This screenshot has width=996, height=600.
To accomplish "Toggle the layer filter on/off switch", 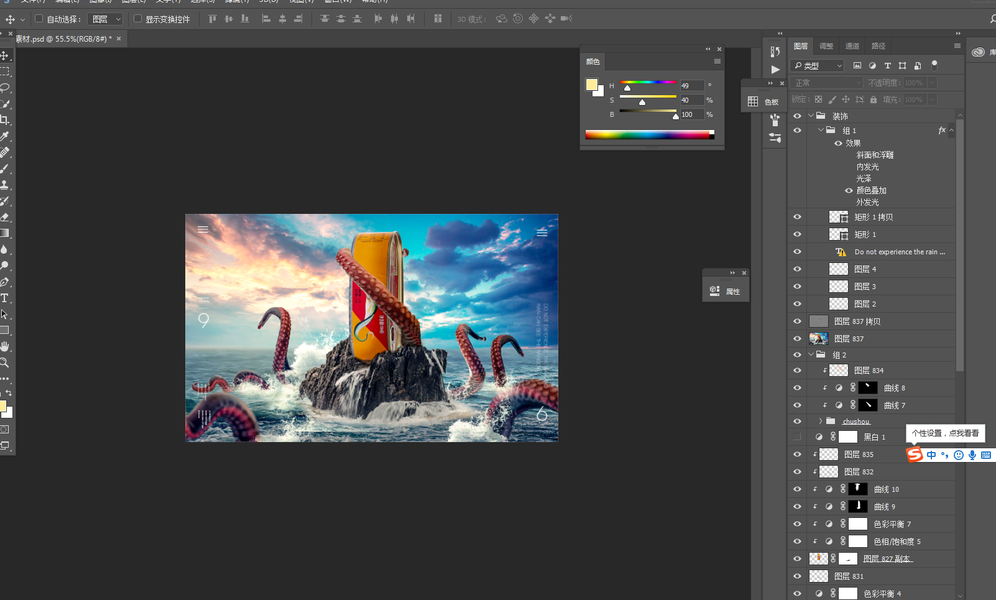I will [934, 65].
